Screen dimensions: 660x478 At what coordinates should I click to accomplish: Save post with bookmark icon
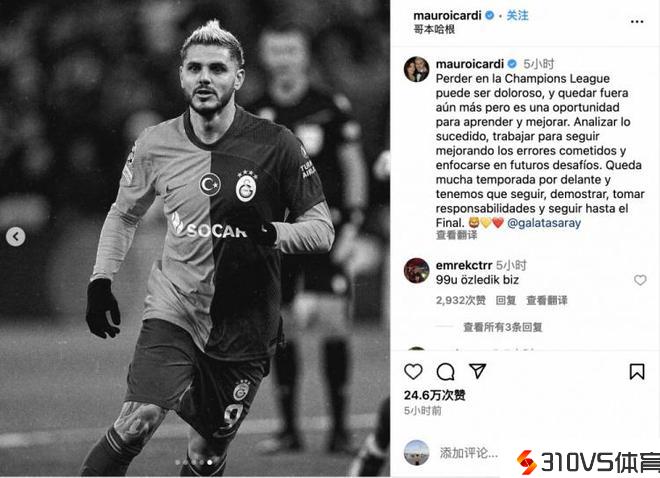[637, 372]
